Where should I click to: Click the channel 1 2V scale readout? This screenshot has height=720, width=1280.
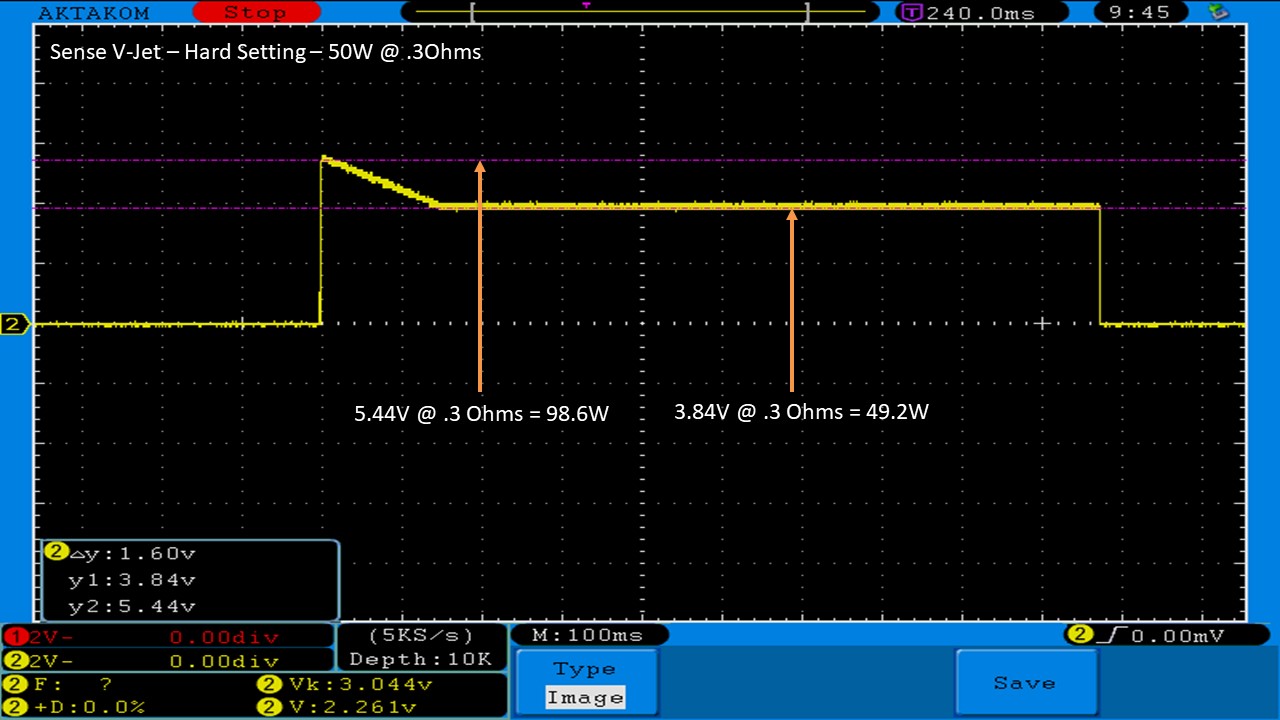pos(167,636)
